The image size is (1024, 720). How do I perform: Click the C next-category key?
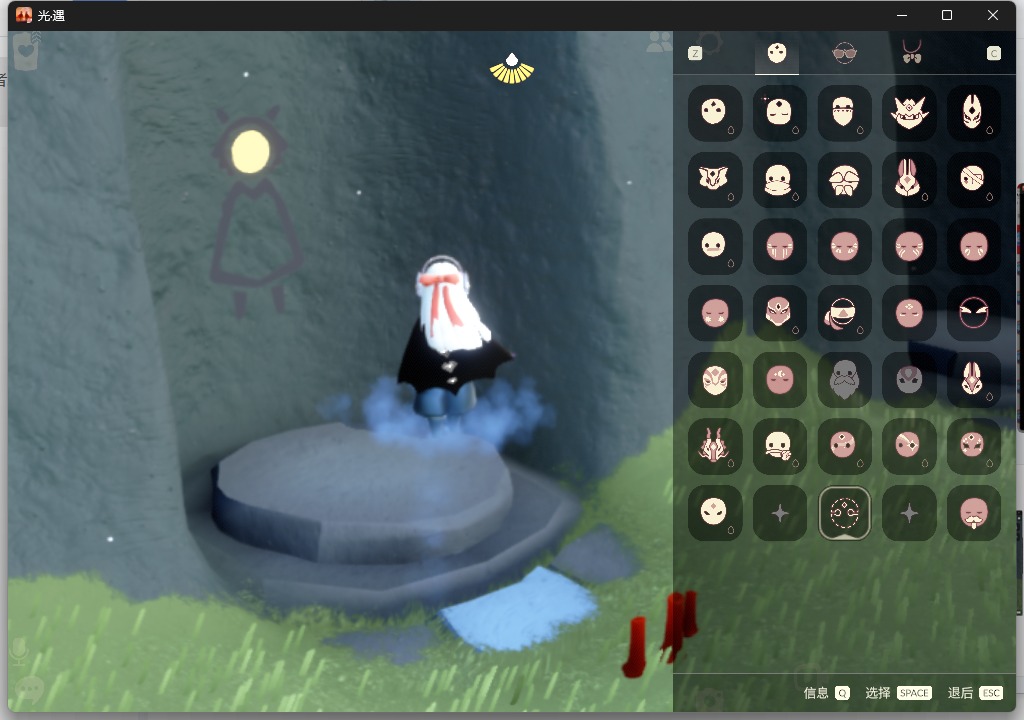(x=993, y=54)
